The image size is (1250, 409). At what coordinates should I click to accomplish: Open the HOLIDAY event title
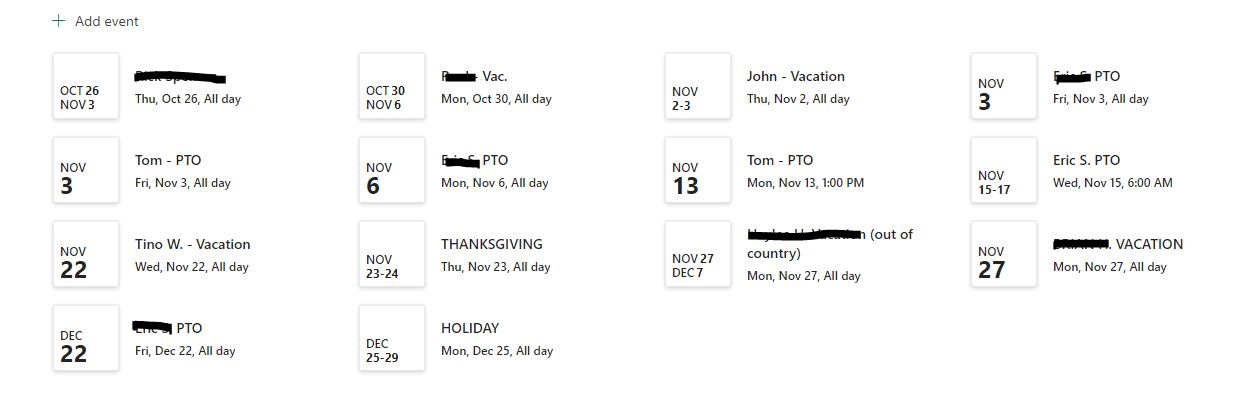[x=469, y=329]
